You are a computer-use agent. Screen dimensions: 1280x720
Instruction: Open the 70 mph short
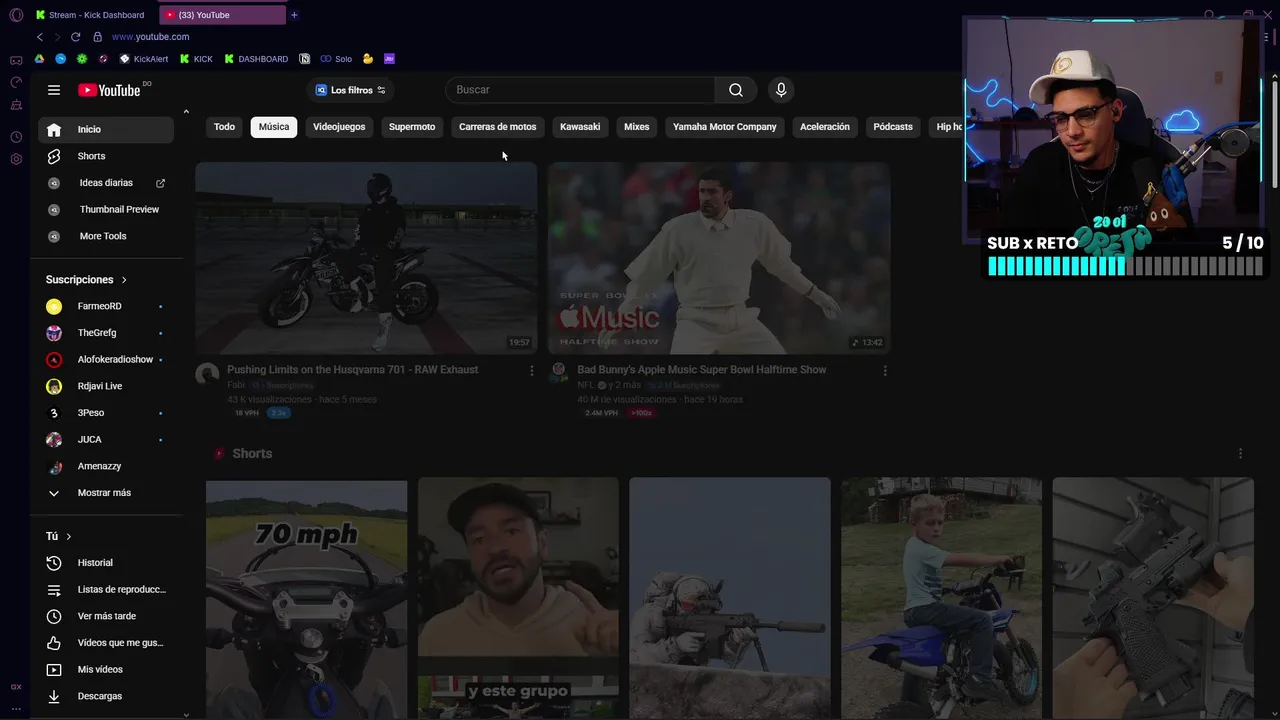tap(307, 599)
